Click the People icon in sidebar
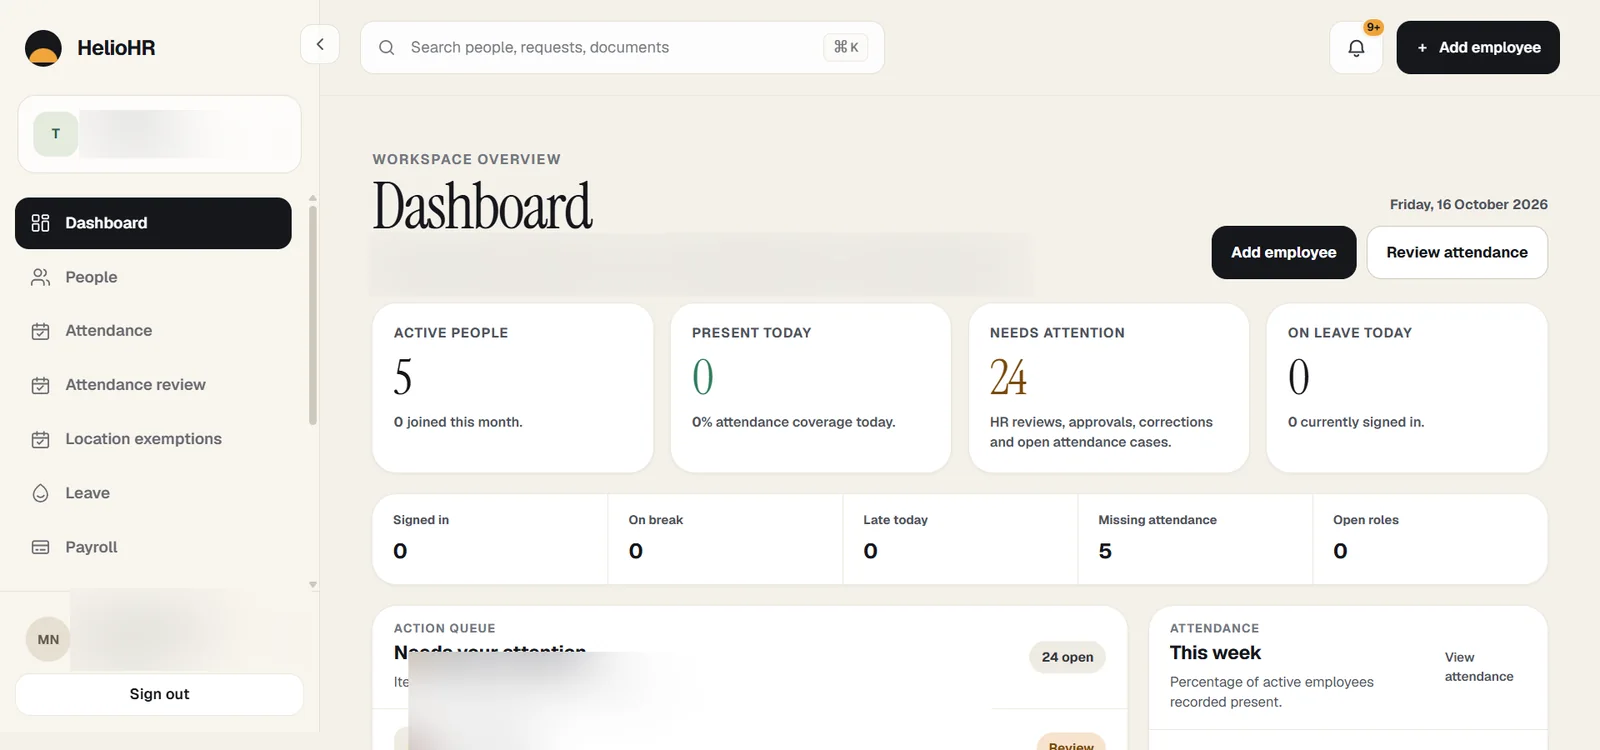 (x=41, y=277)
